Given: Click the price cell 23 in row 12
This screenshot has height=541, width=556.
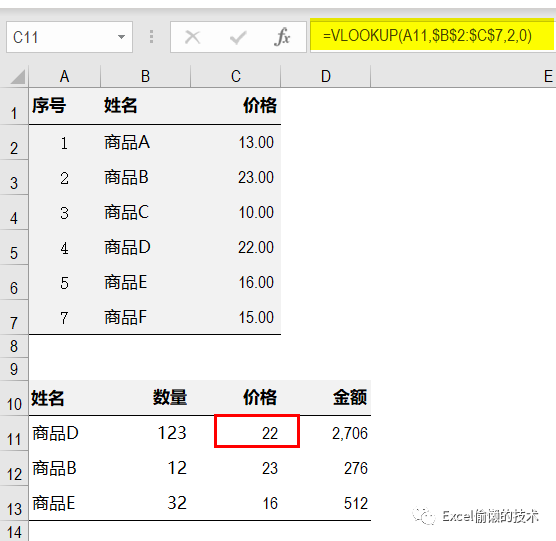Looking at the screenshot, I should click(236, 468).
